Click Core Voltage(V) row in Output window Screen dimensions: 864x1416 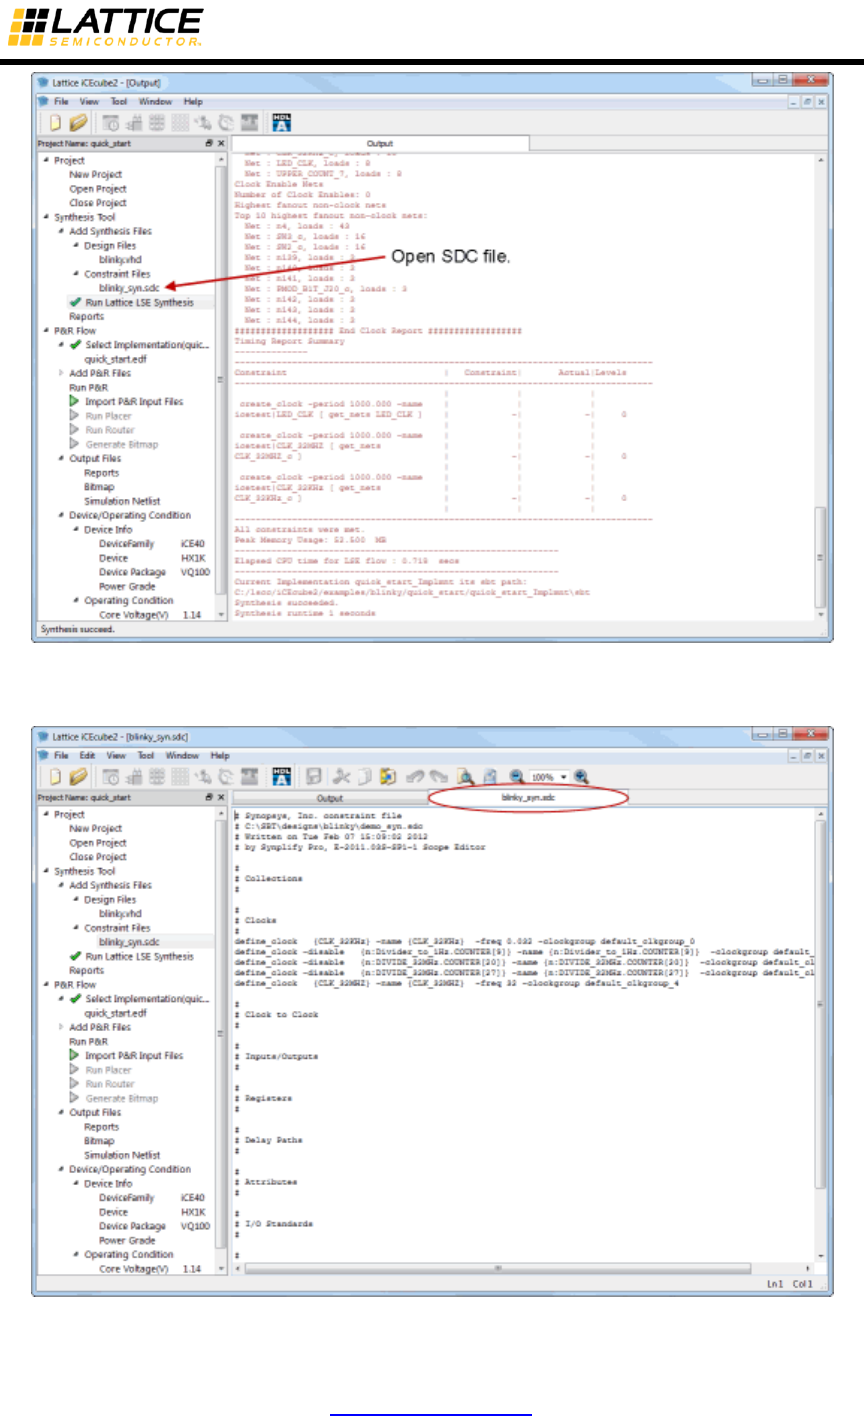150,615
